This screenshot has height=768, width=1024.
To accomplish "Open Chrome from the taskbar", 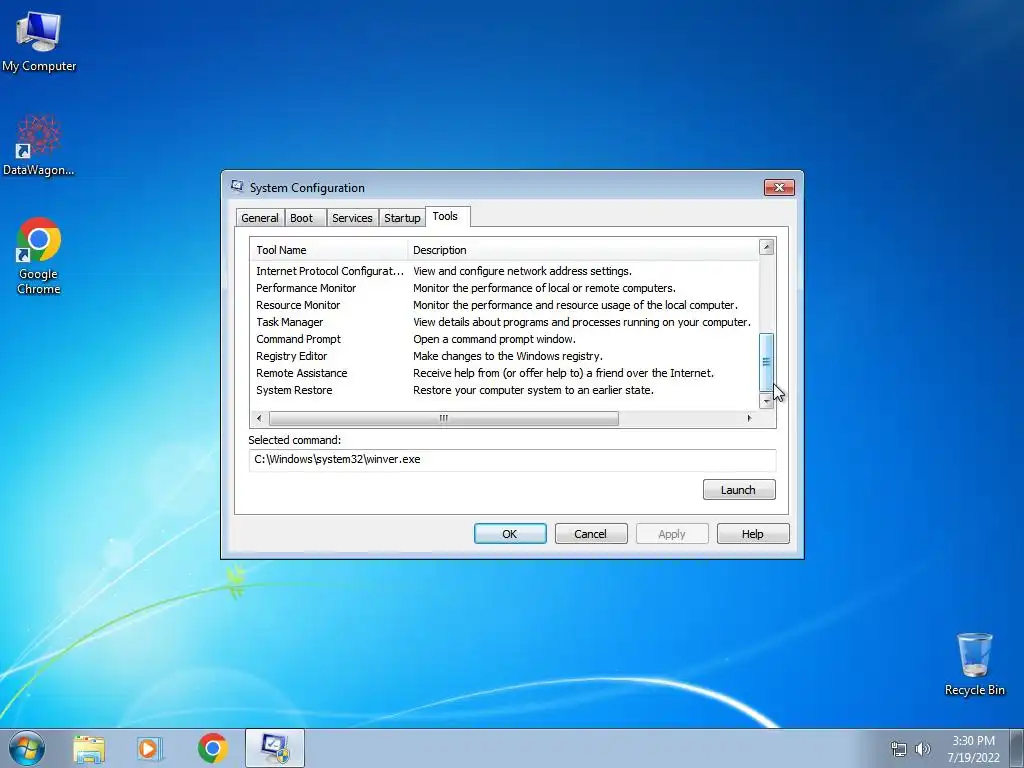I will pos(212,748).
